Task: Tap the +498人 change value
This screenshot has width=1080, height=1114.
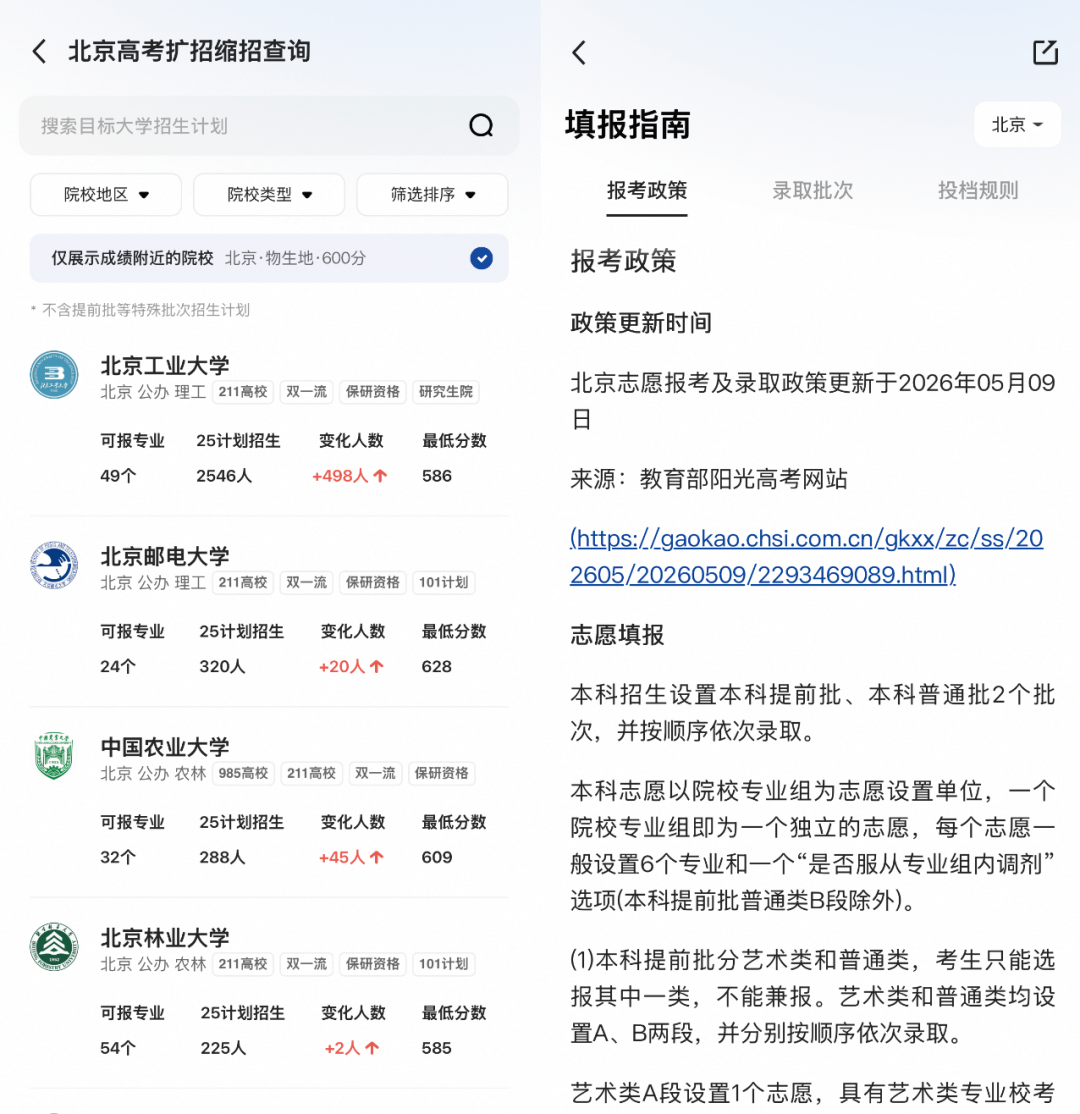Action: click(350, 476)
